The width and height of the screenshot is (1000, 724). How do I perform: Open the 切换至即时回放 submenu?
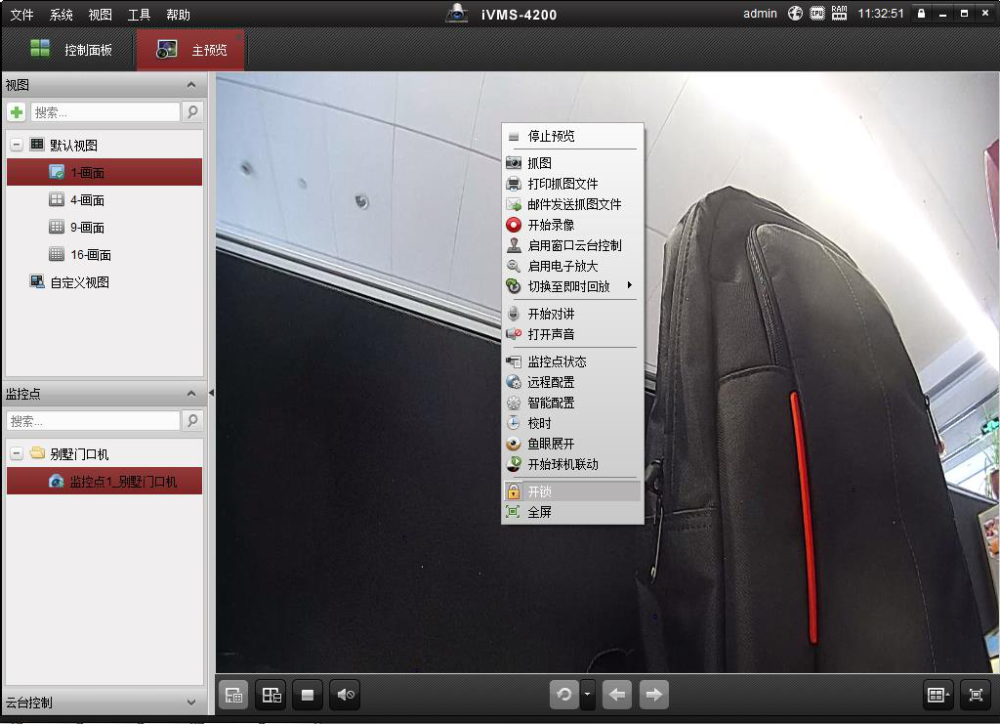(572, 286)
